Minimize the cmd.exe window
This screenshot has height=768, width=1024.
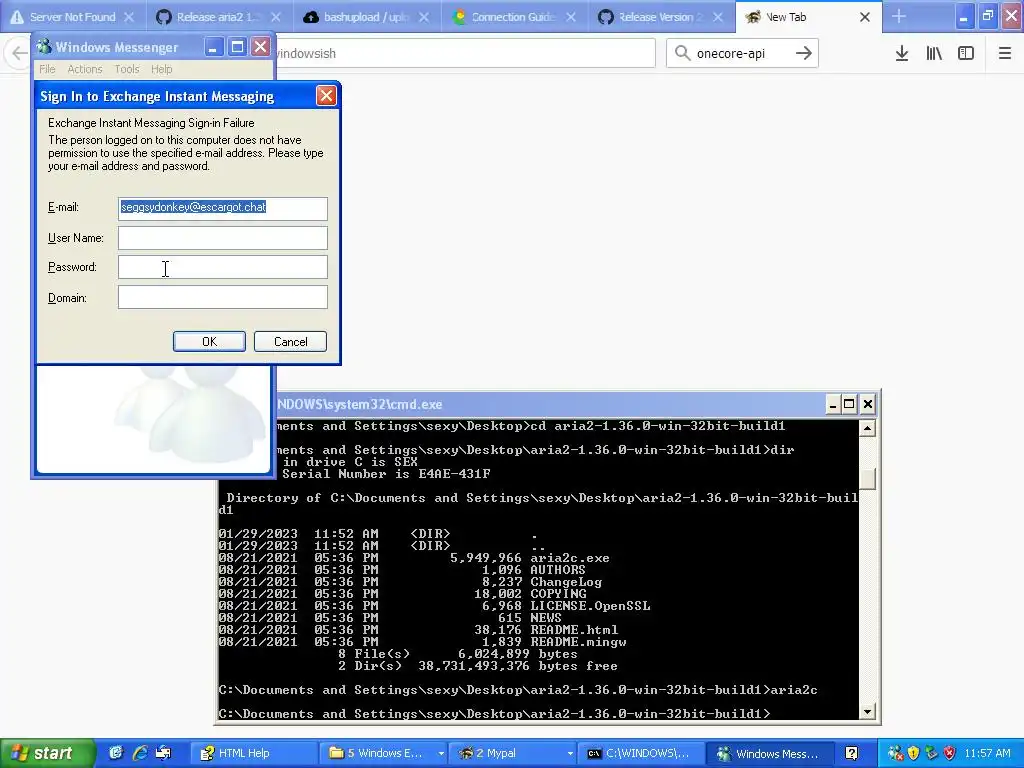833,404
